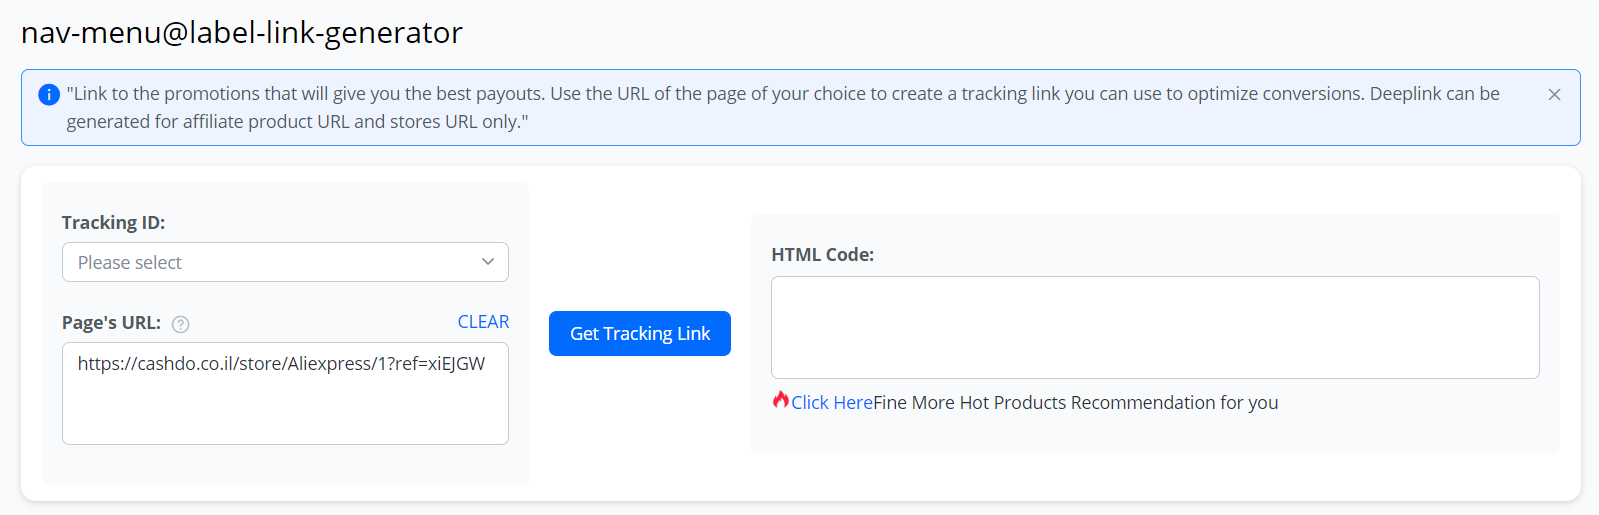Click the Get Tracking Link button

click(639, 334)
